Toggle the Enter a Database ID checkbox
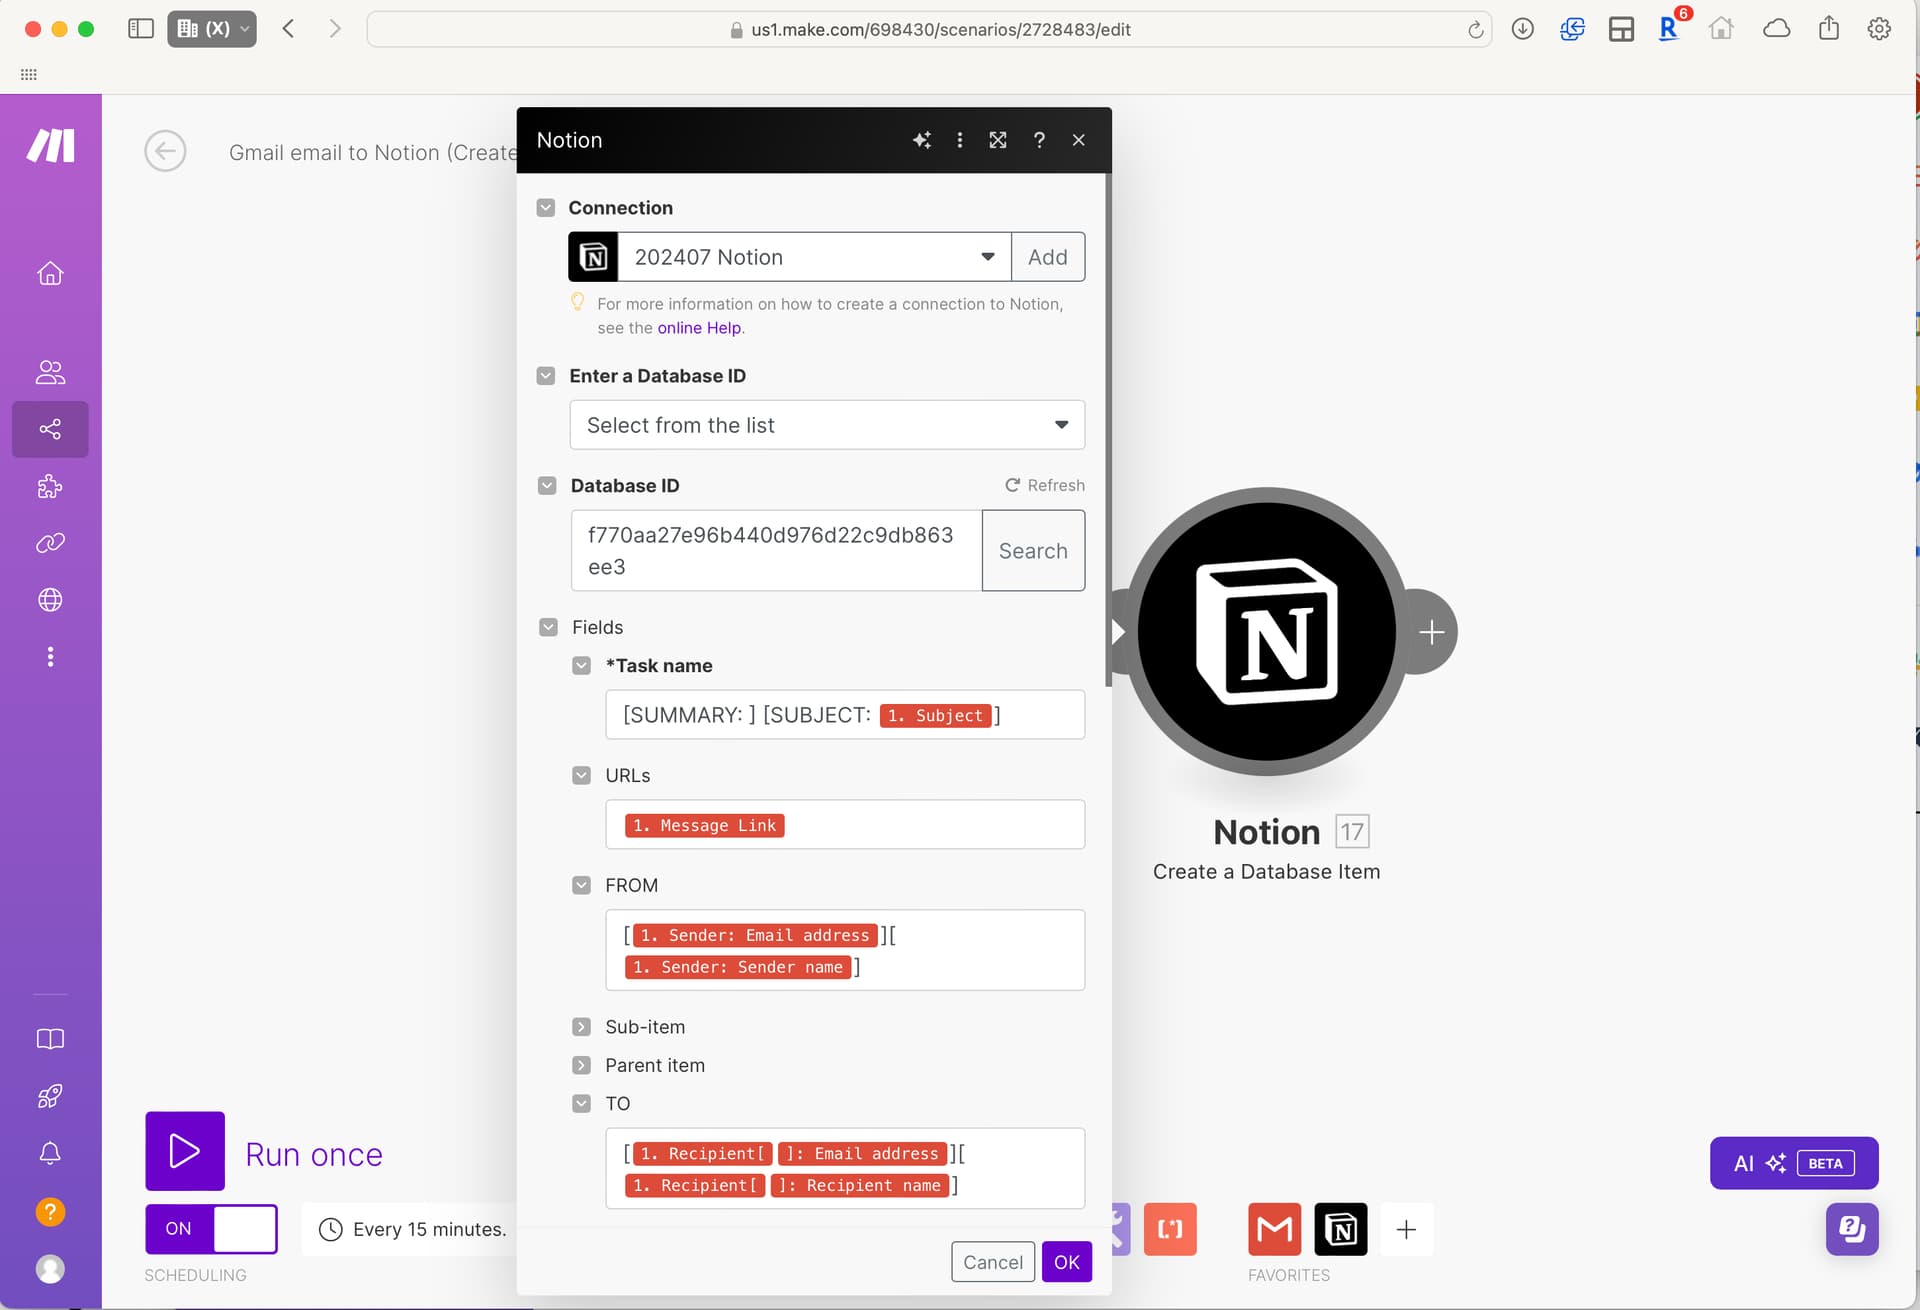Image resolution: width=1920 pixels, height=1310 pixels. pos(546,376)
